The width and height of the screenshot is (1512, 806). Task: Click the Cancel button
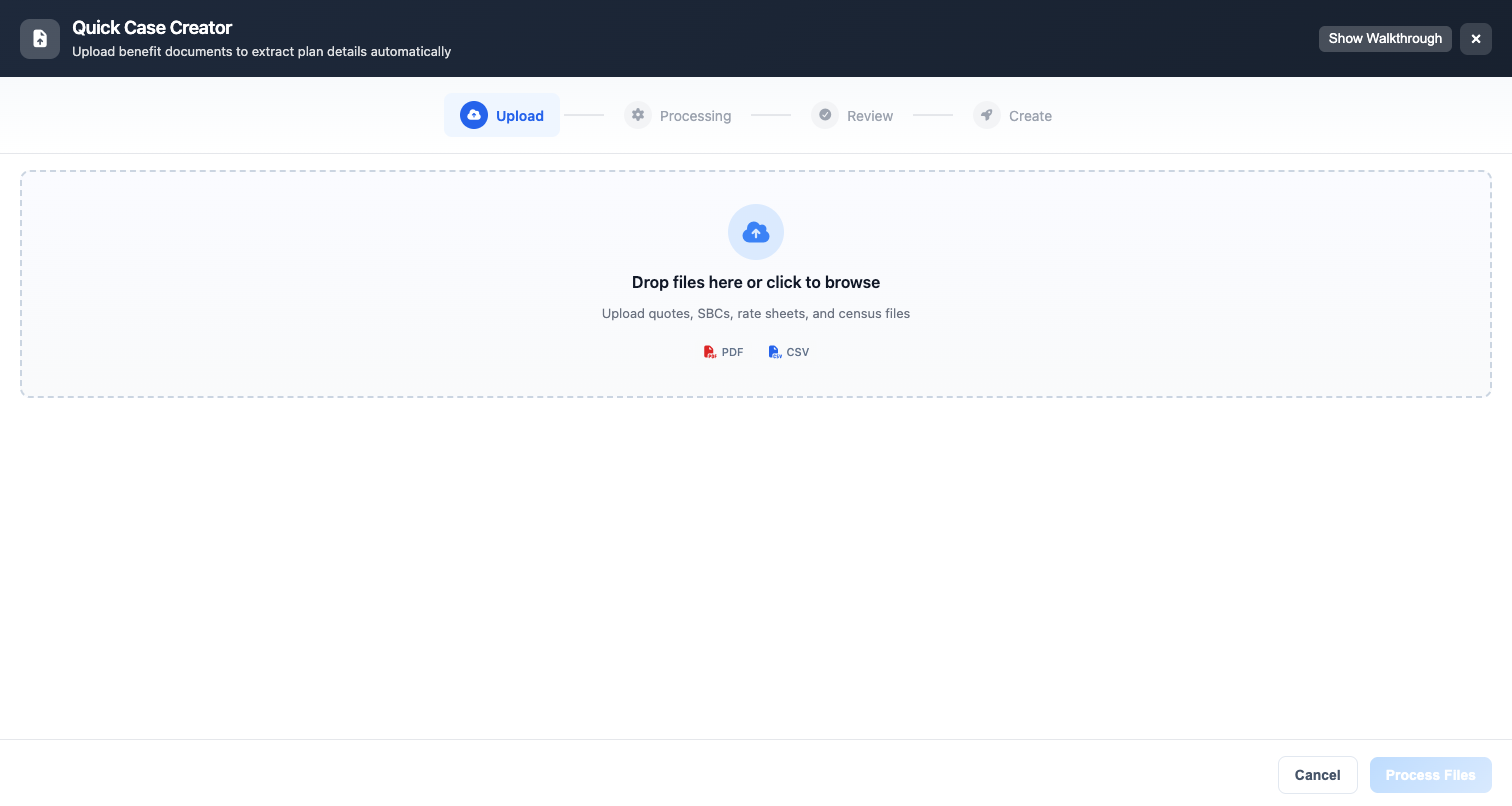1317,775
